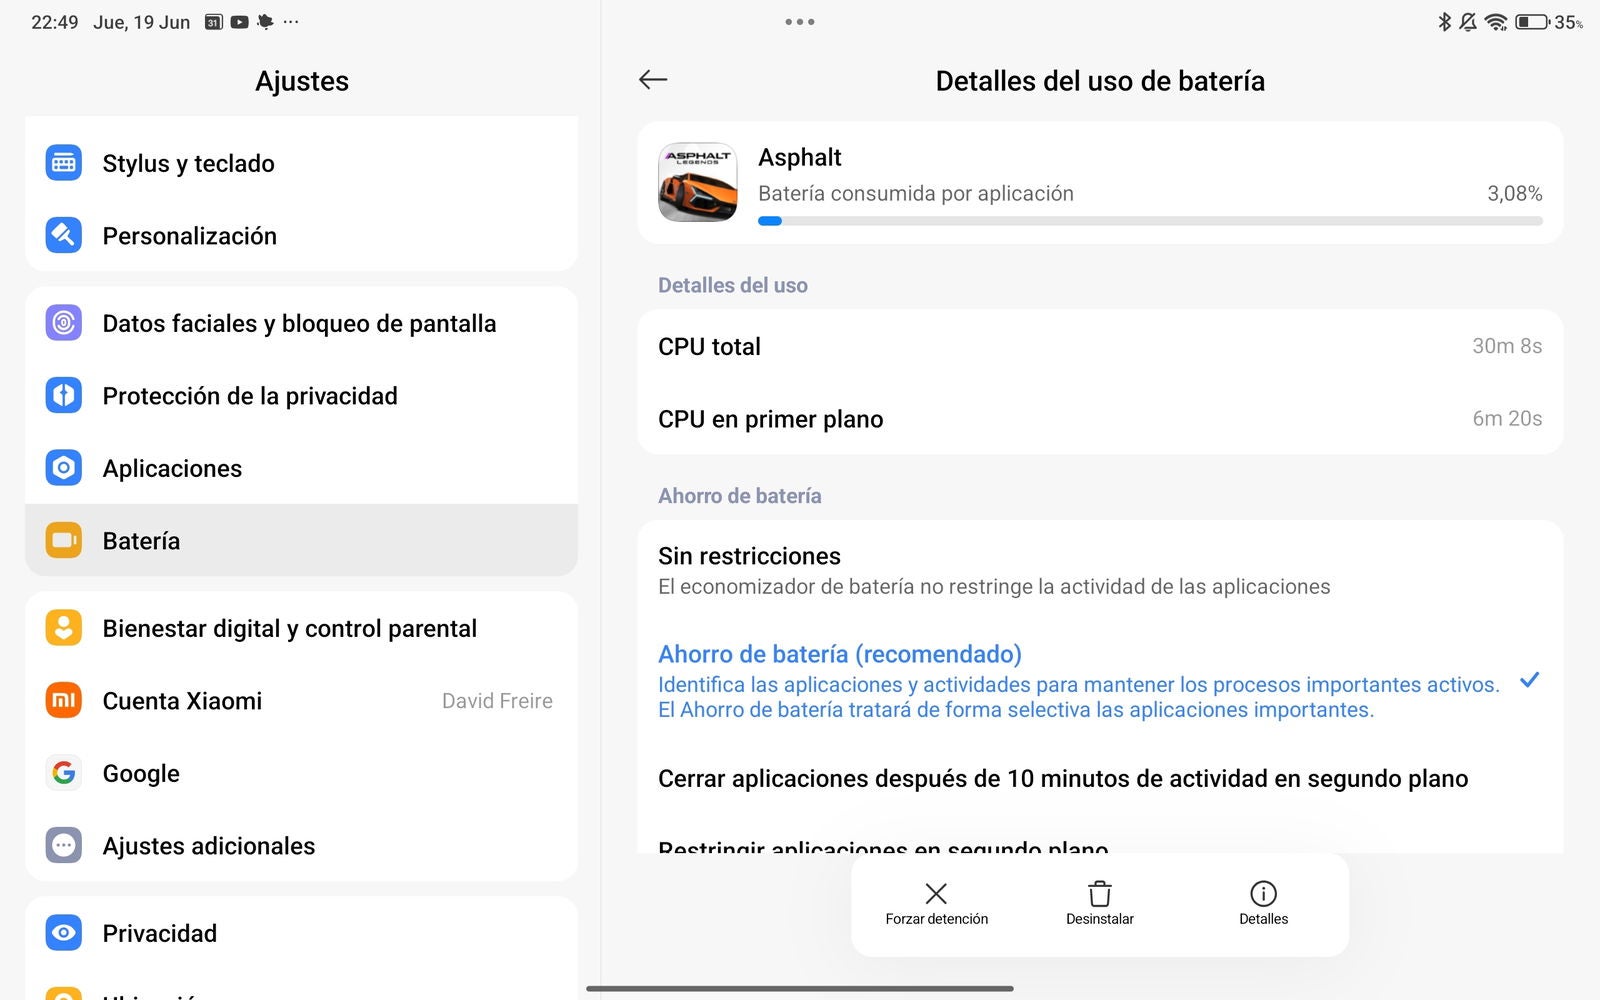
Task: Open Google settings via G icon
Action: tap(64, 773)
